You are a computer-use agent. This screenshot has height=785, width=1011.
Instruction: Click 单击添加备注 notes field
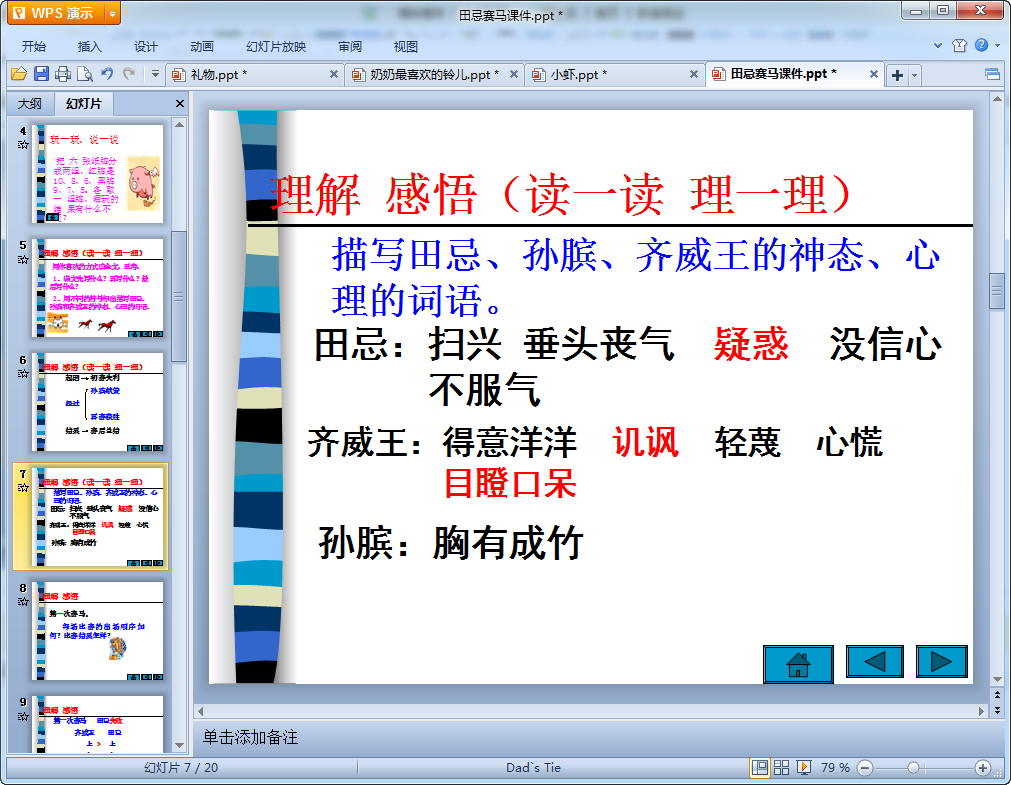coord(250,737)
